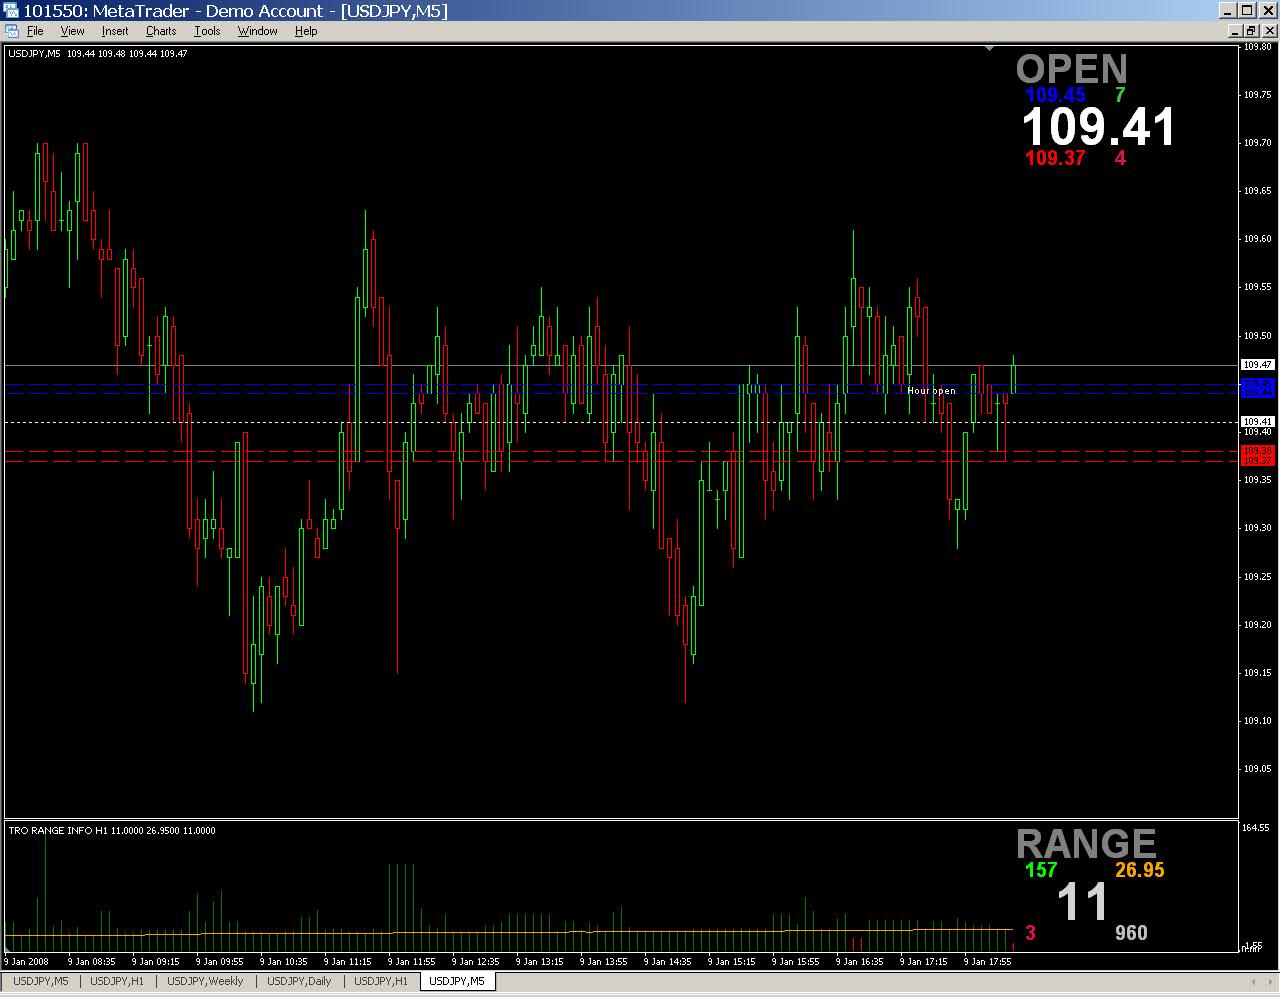Click the red '4' value next to 109.37
1280x997 pixels.
[1120, 158]
